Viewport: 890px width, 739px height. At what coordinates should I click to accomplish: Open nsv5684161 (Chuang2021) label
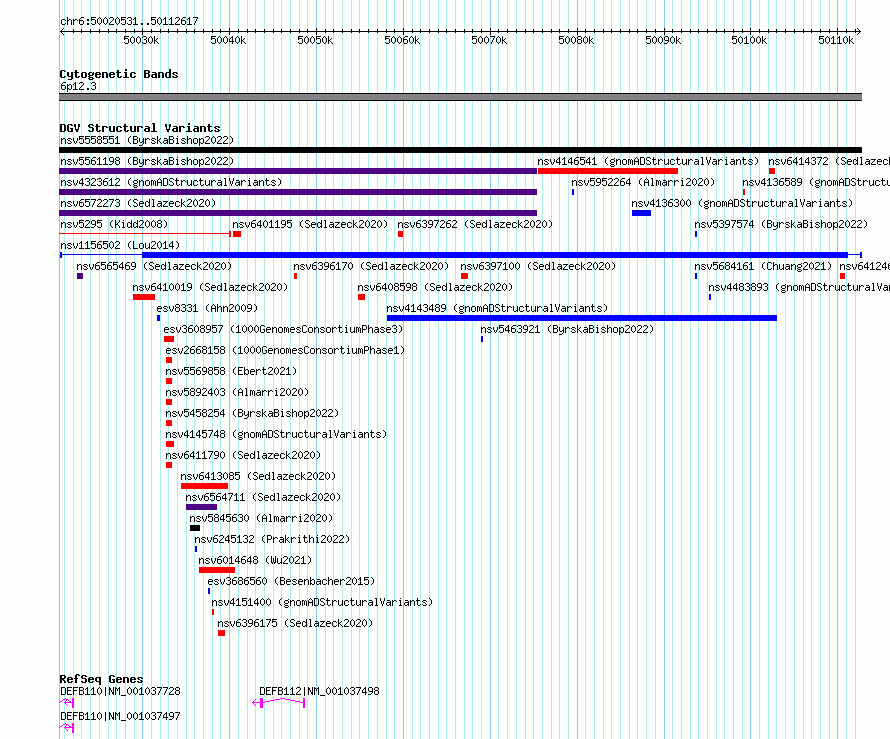763,266
